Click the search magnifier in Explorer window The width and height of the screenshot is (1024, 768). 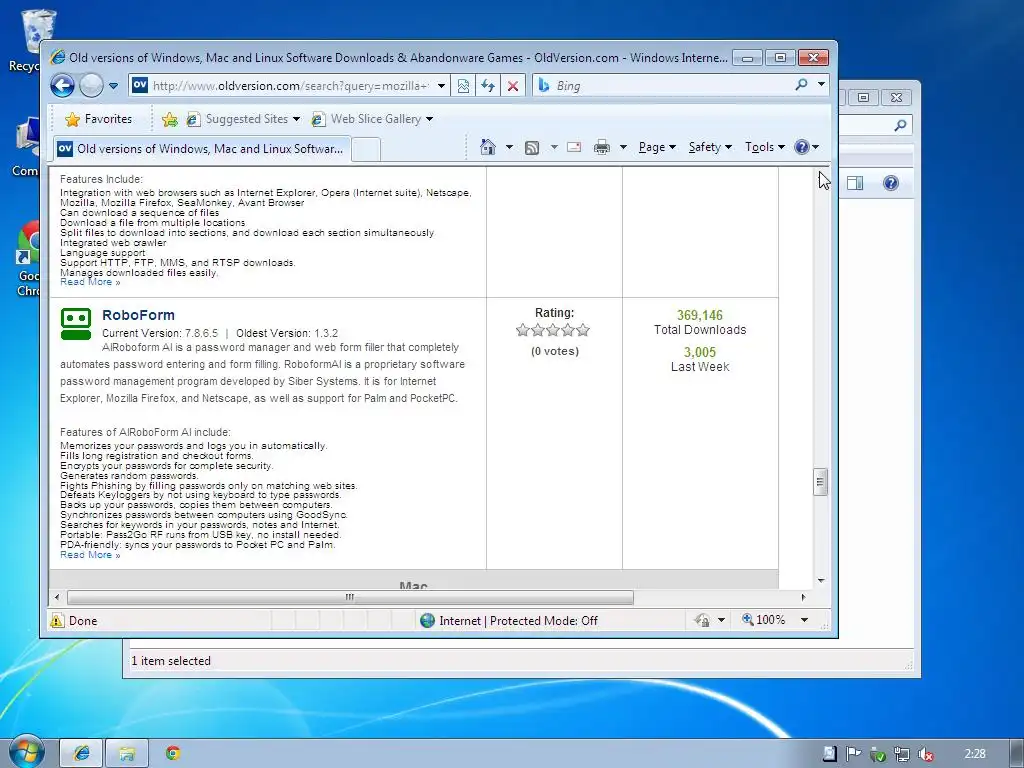pos(901,125)
